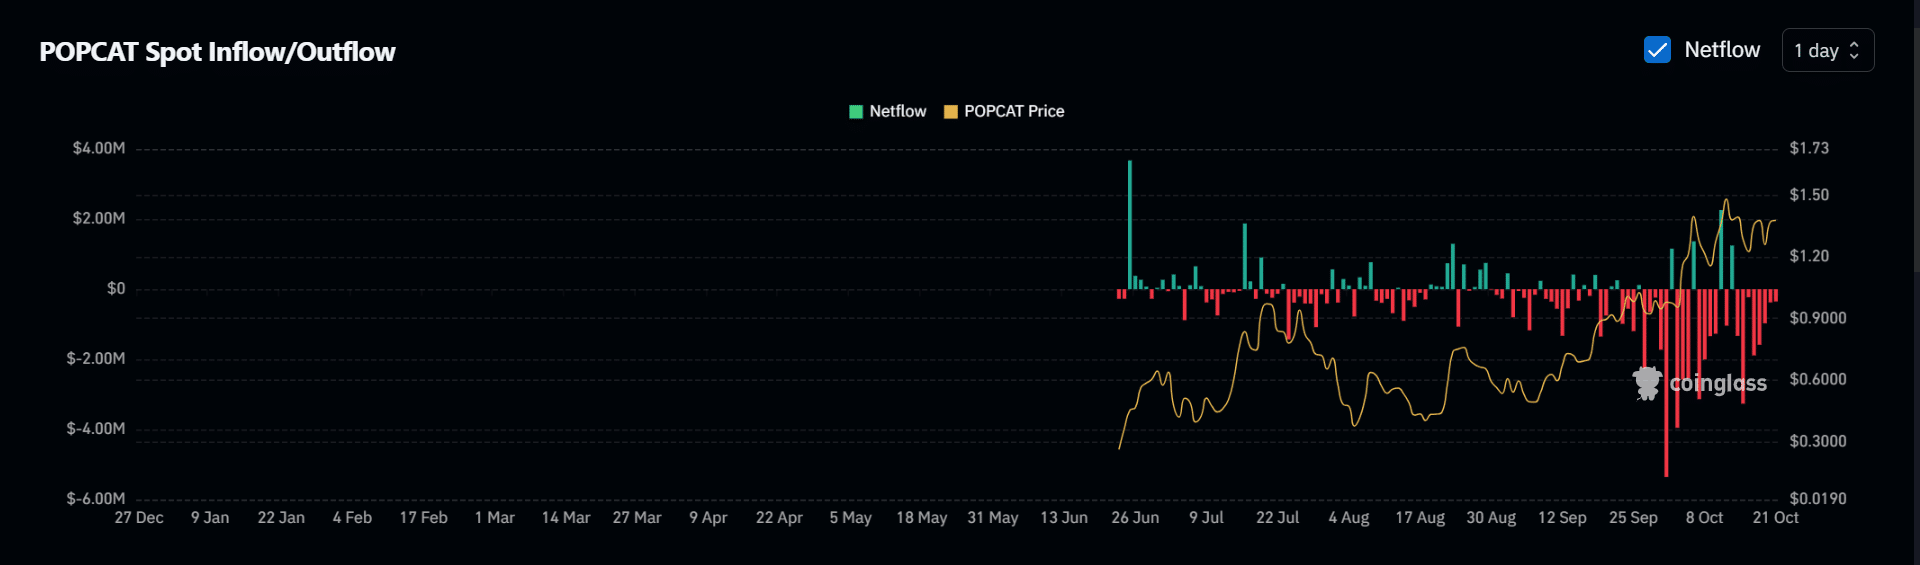The image size is (1920, 565).
Task: Select the tallest green inflow bar
Action: 1130,225
